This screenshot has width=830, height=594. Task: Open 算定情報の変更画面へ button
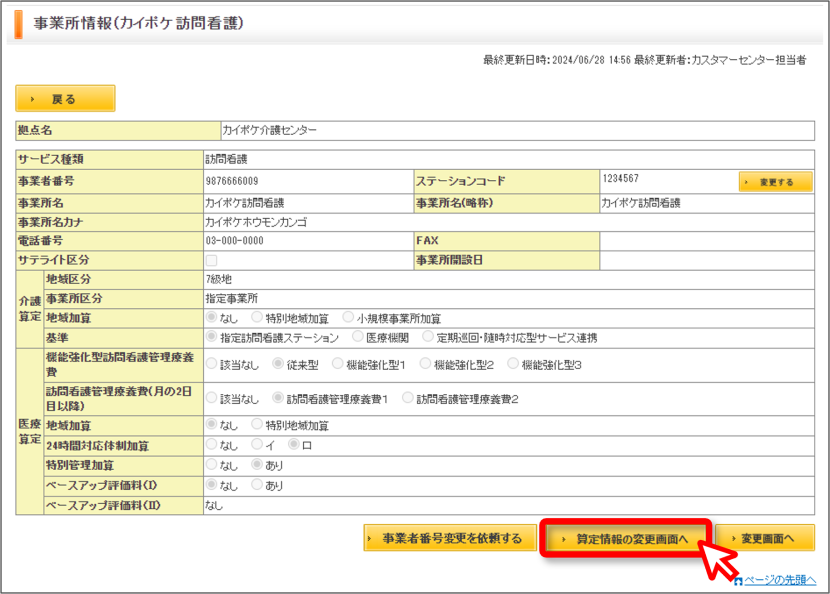tap(626, 538)
